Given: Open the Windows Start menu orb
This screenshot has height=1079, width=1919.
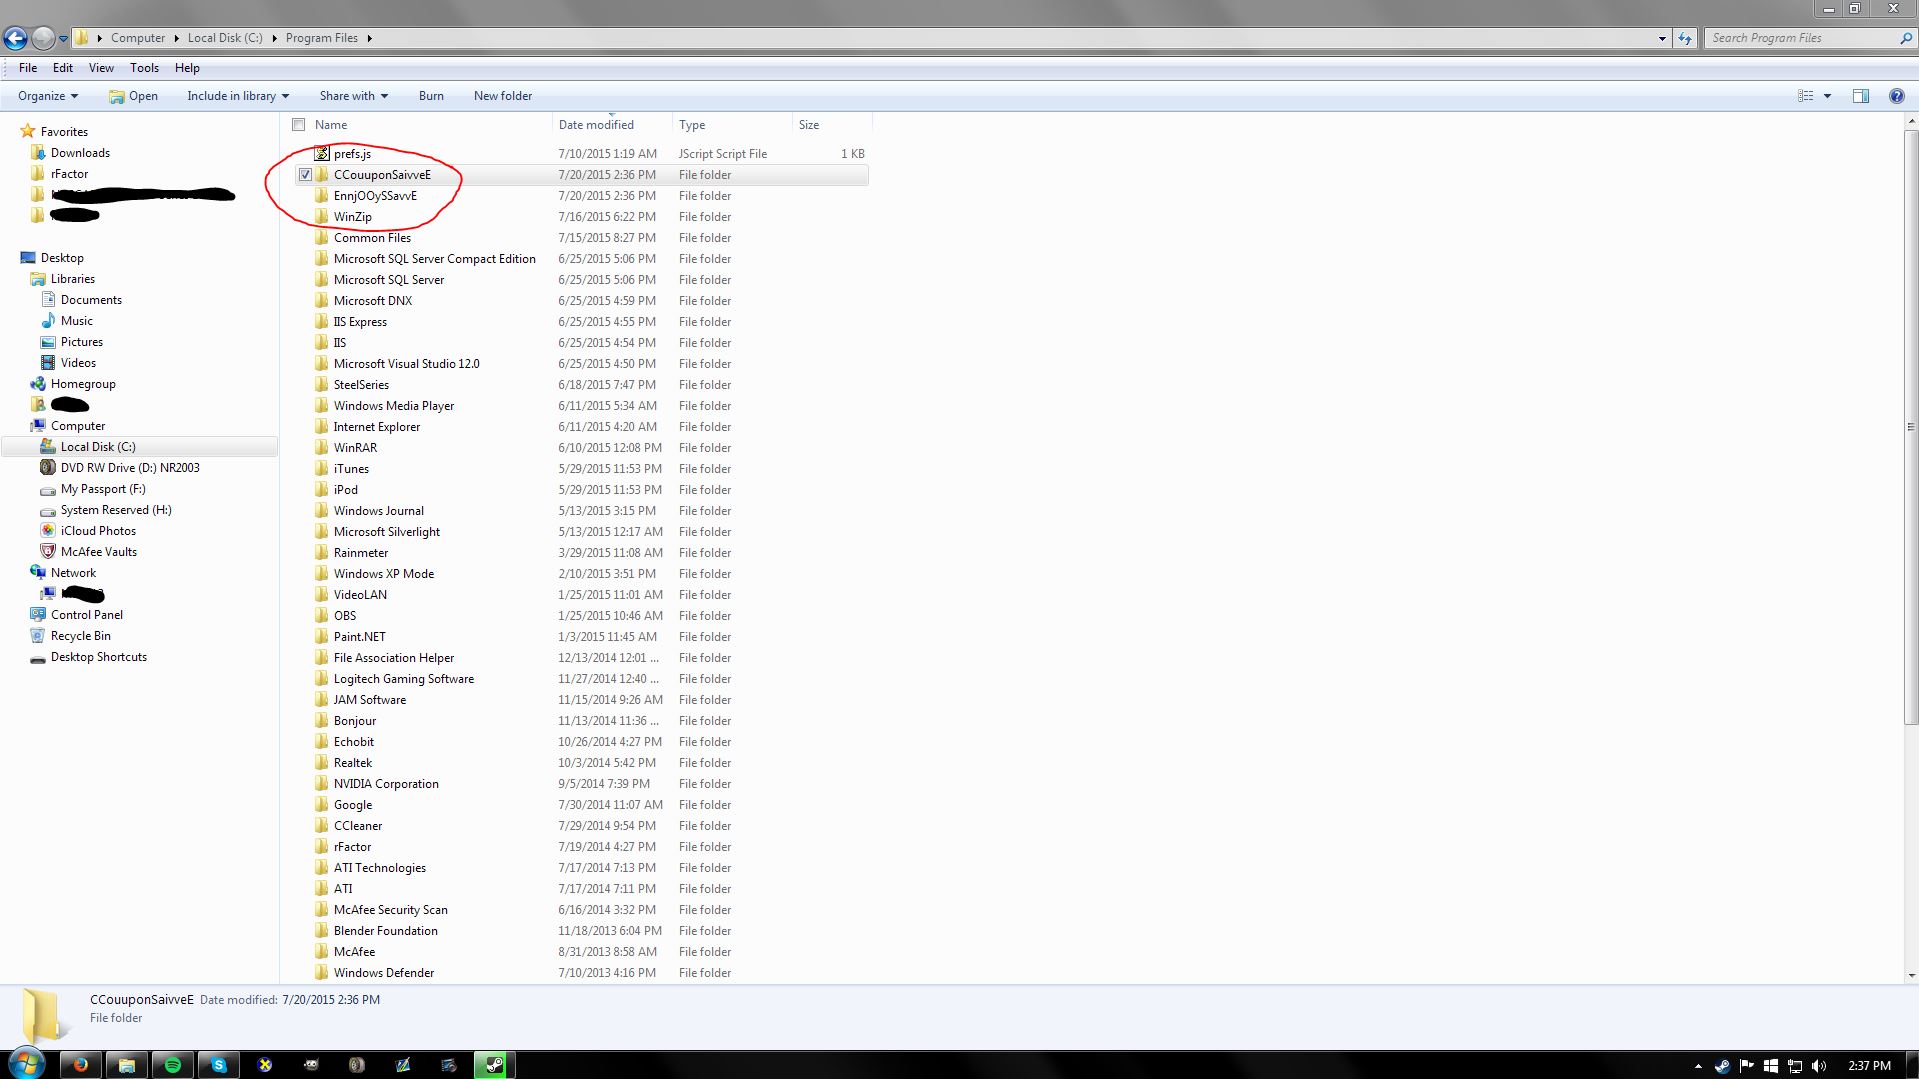Looking at the screenshot, I should tap(27, 1063).
